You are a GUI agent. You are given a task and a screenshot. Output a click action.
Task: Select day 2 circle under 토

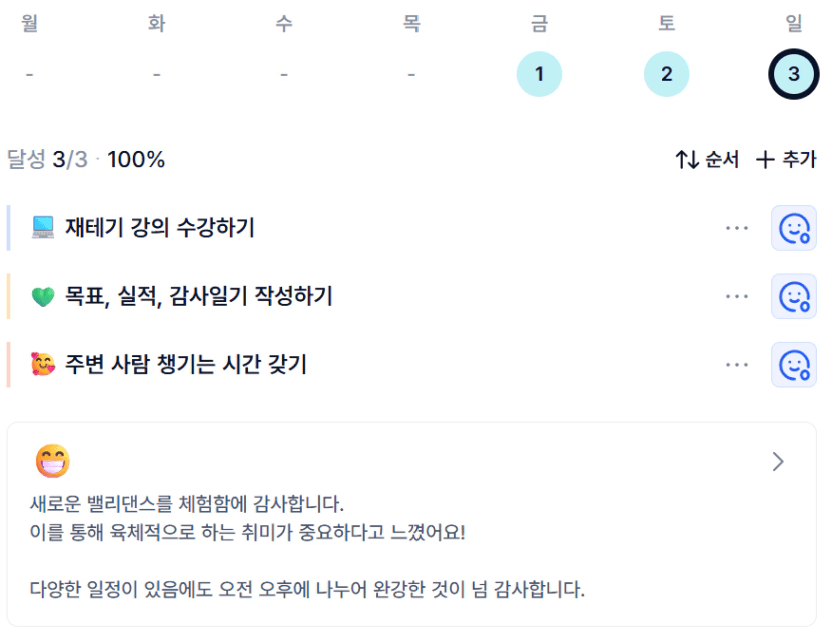click(666, 74)
